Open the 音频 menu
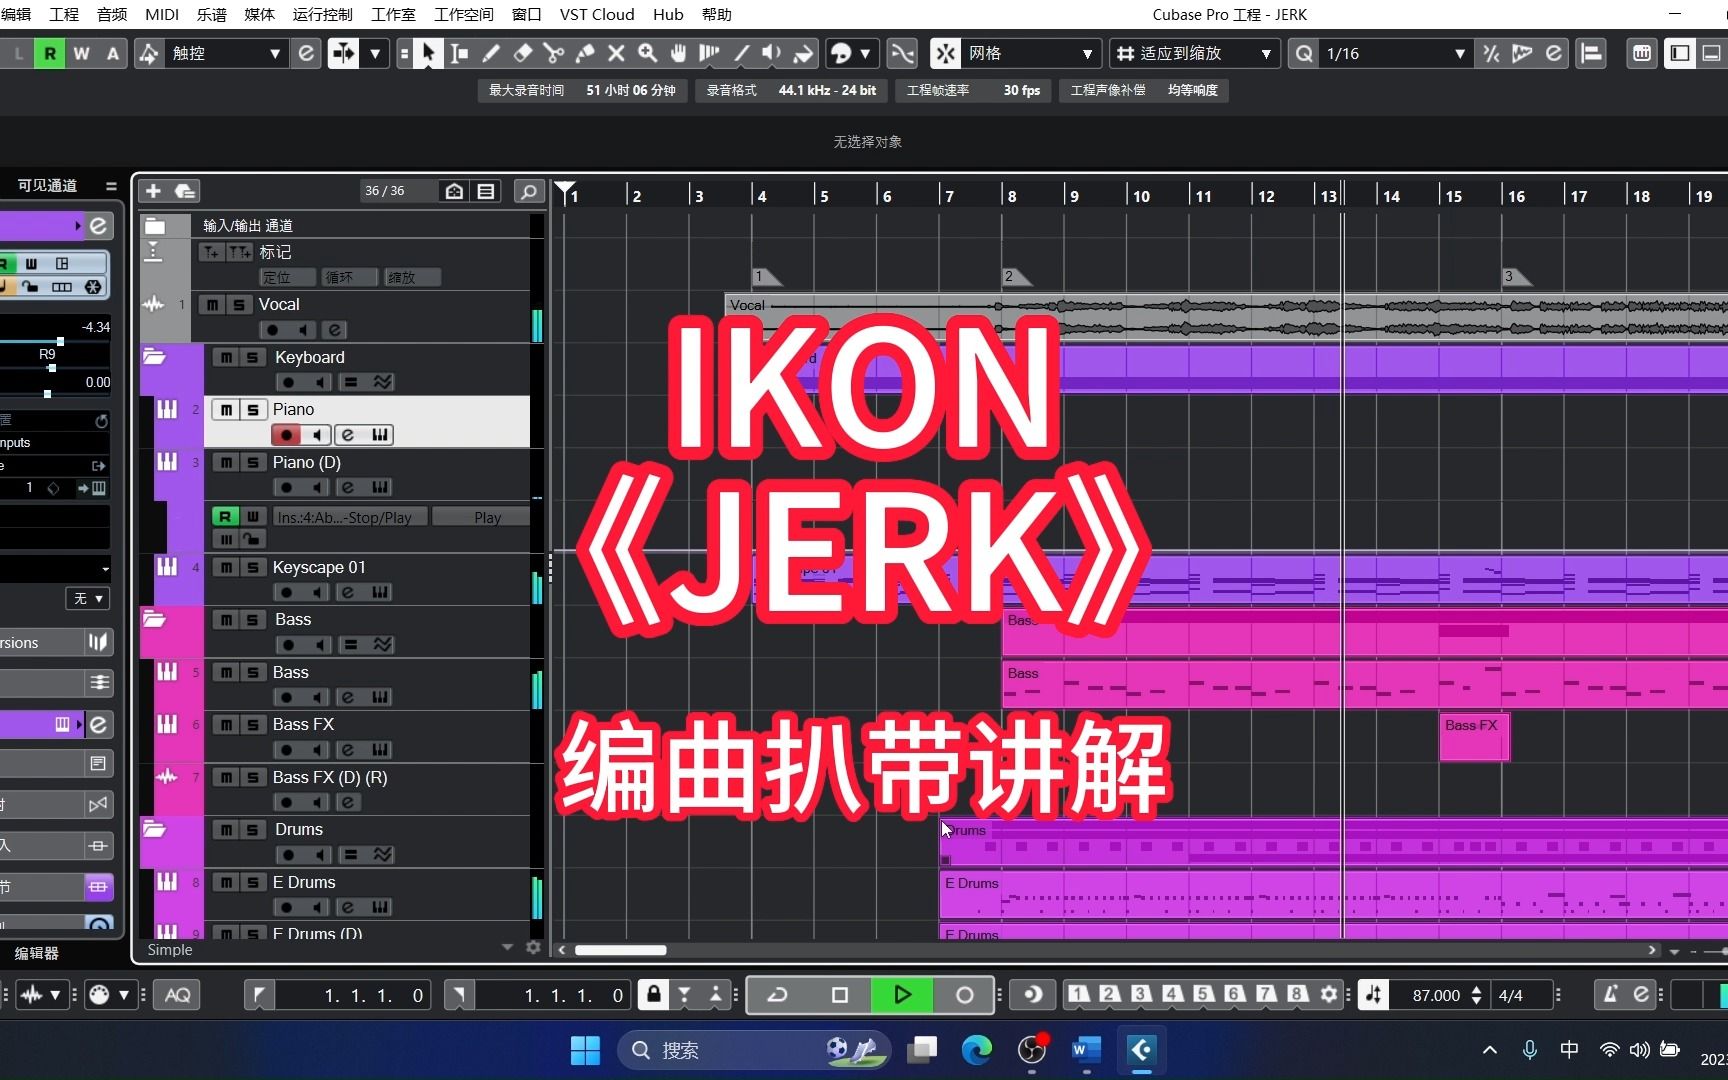The width and height of the screenshot is (1728, 1080). pyautogui.click(x=112, y=14)
